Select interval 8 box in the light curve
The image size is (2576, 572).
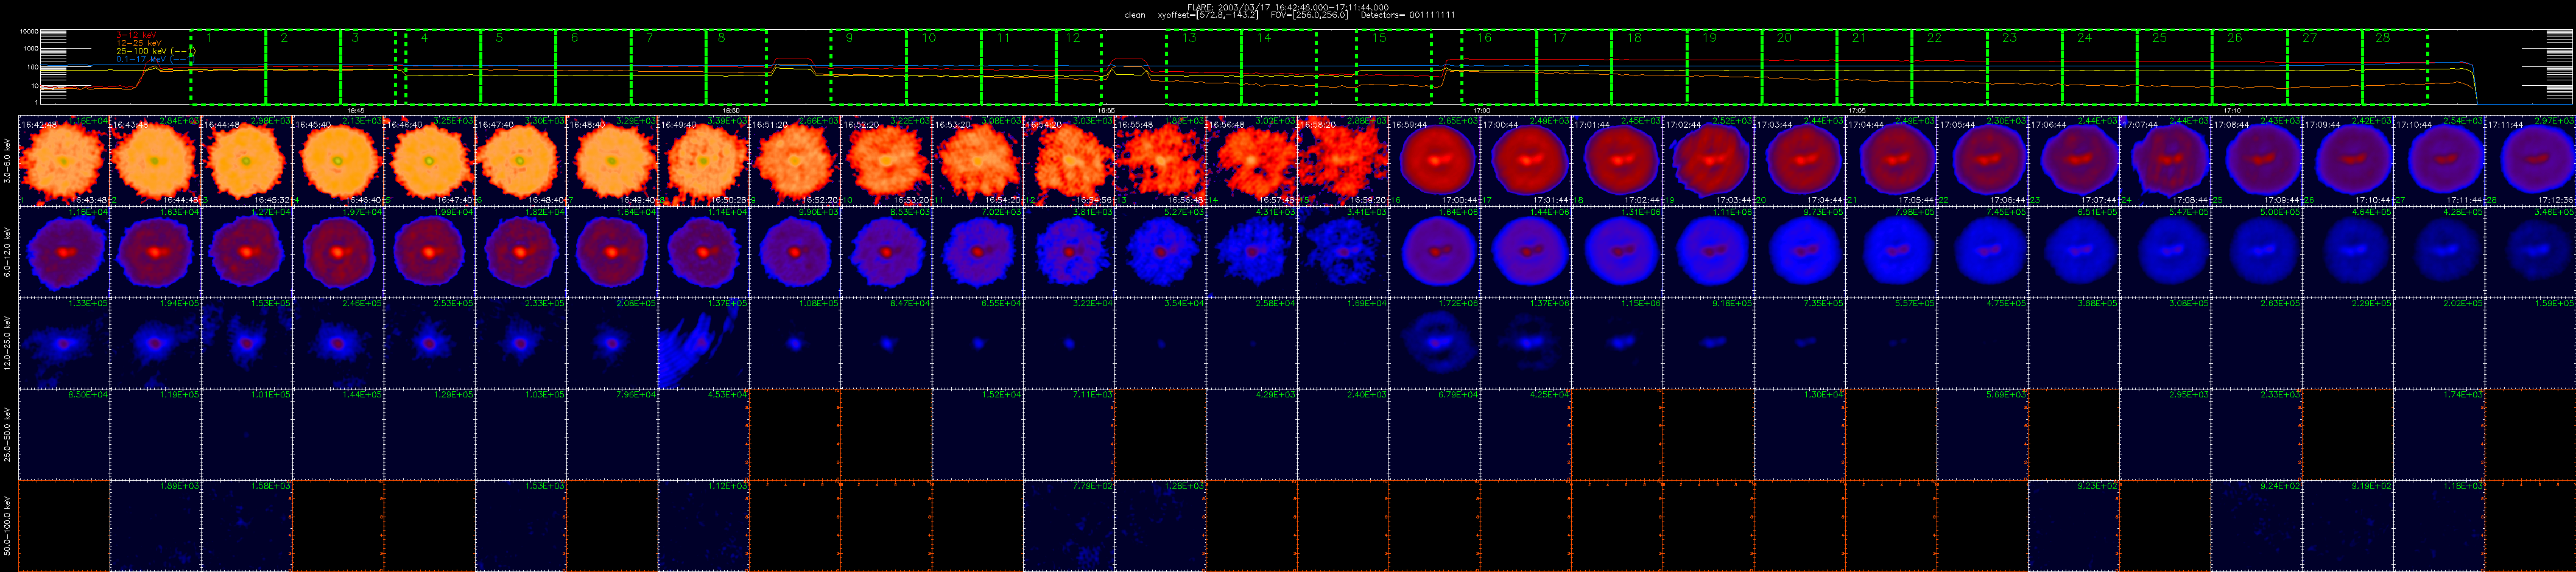coord(737,67)
